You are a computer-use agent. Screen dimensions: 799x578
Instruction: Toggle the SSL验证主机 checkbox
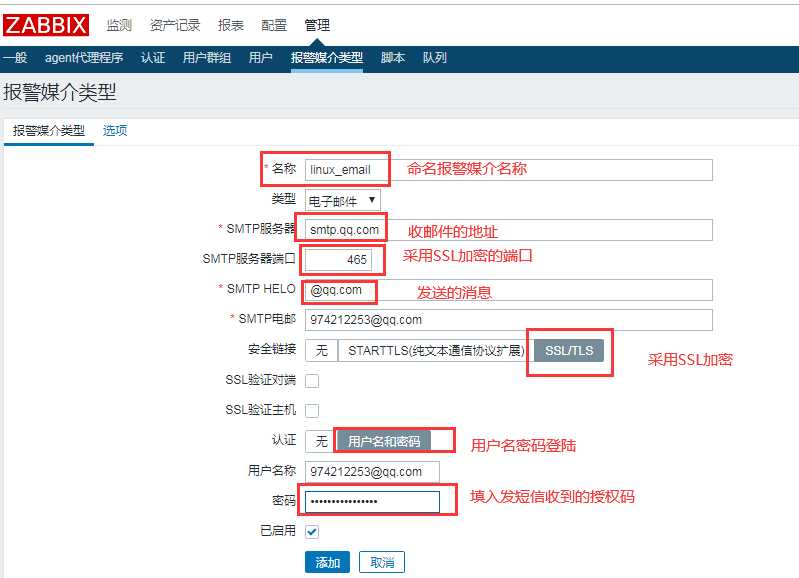click(x=312, y=411)
